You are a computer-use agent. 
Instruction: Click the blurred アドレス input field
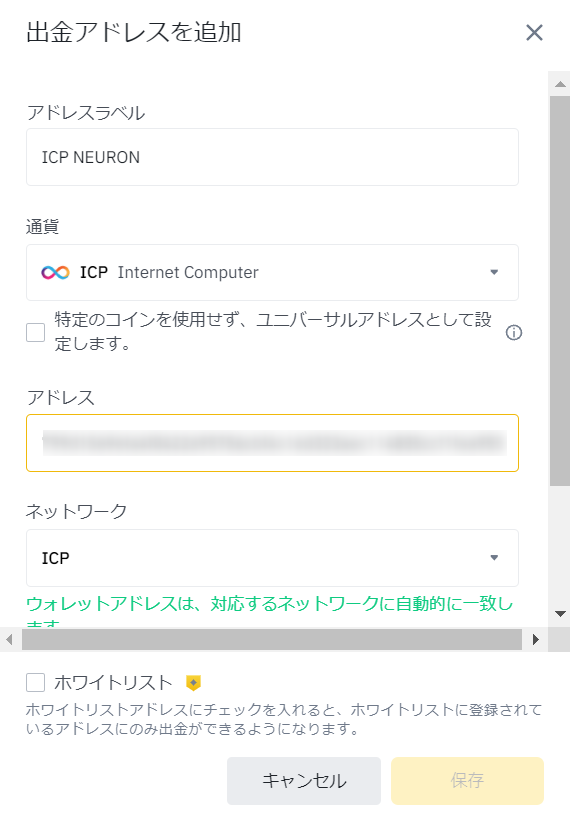(x=273, y=443)
